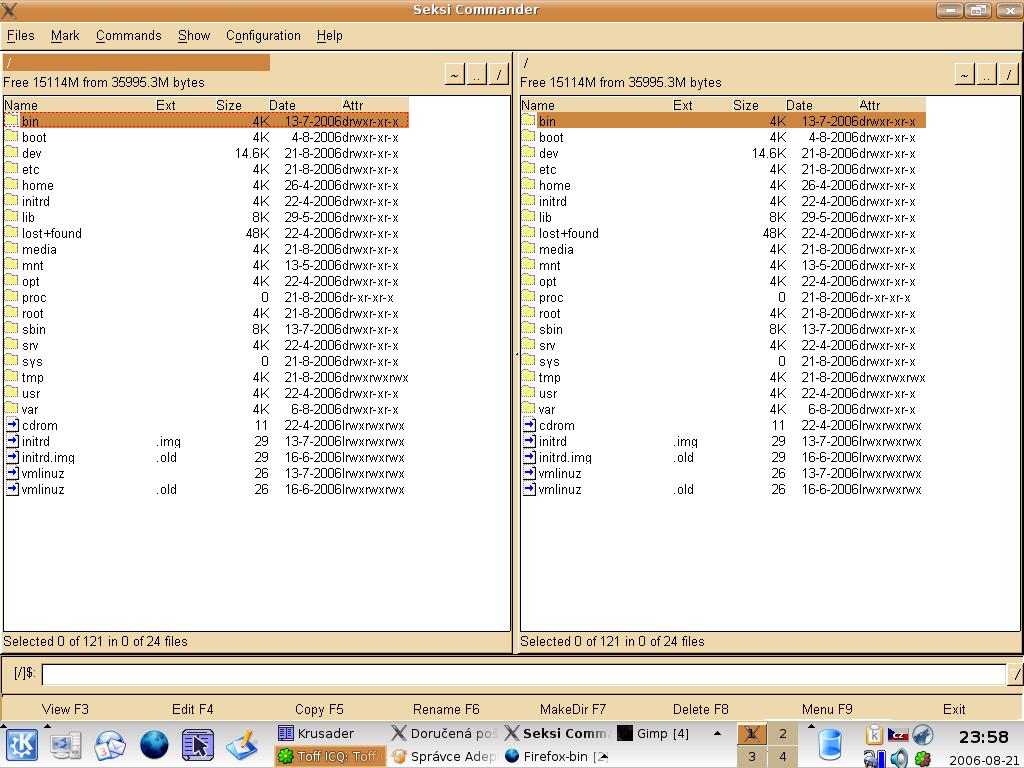1024x768 pixels.
Task: Click the desktop monitor icon in taskbar
Action: [x=66, y=745]
